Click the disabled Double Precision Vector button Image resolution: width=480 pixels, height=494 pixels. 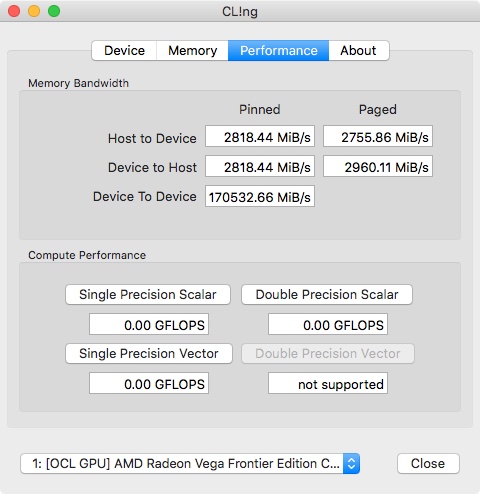tap(328, 353)
